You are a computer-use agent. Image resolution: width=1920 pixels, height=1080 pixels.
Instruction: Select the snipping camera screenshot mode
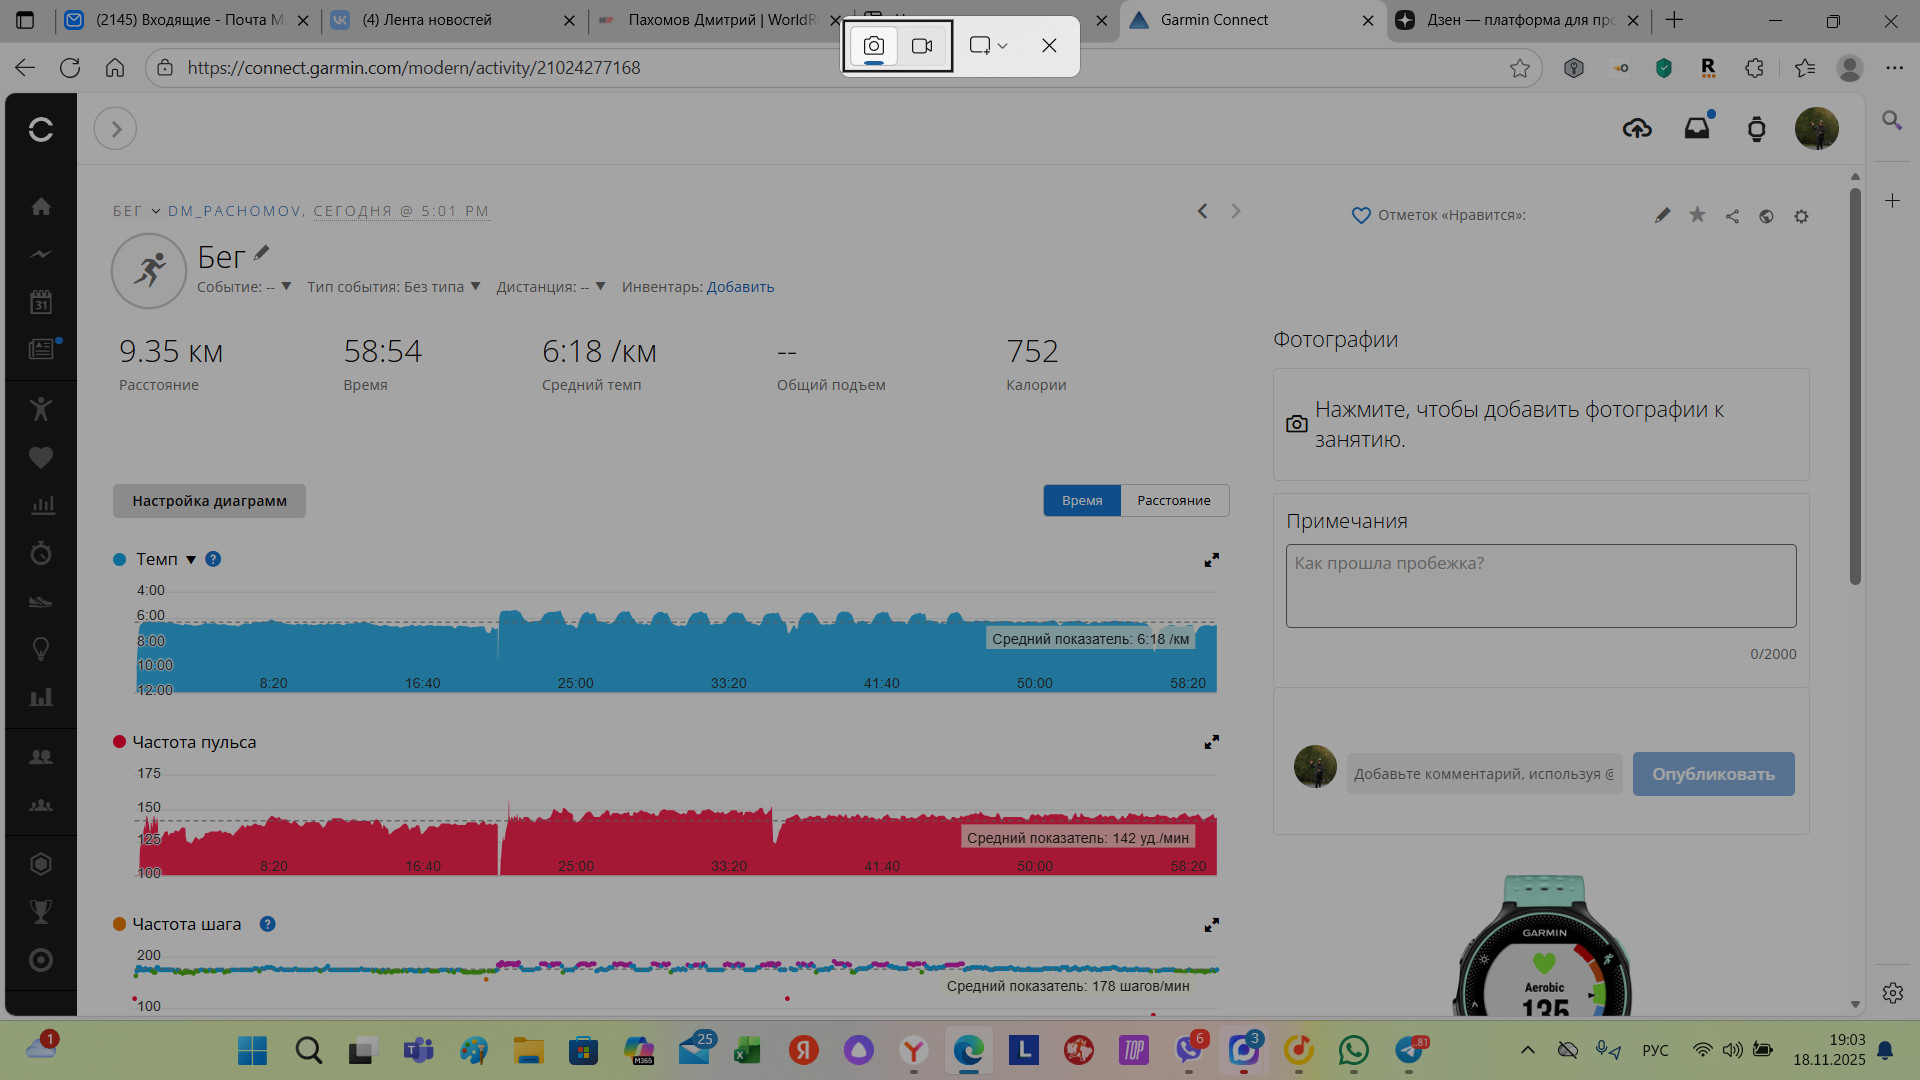point(873,45)
